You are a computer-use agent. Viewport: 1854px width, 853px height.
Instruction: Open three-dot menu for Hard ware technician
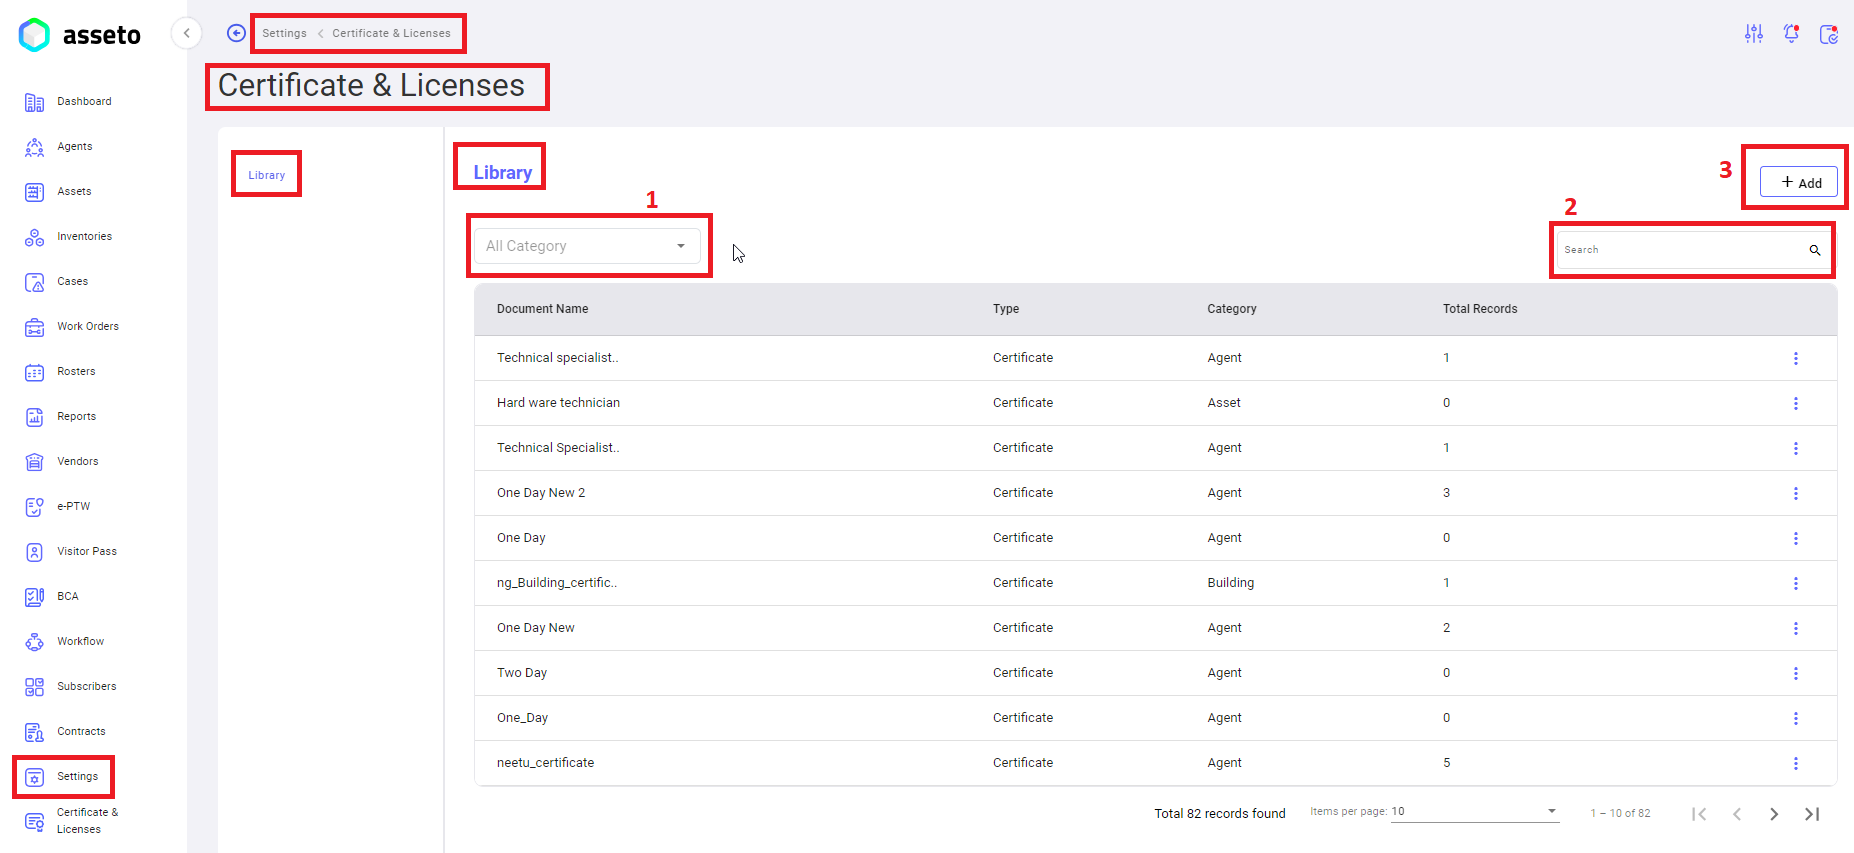[x=1795, y=403]
